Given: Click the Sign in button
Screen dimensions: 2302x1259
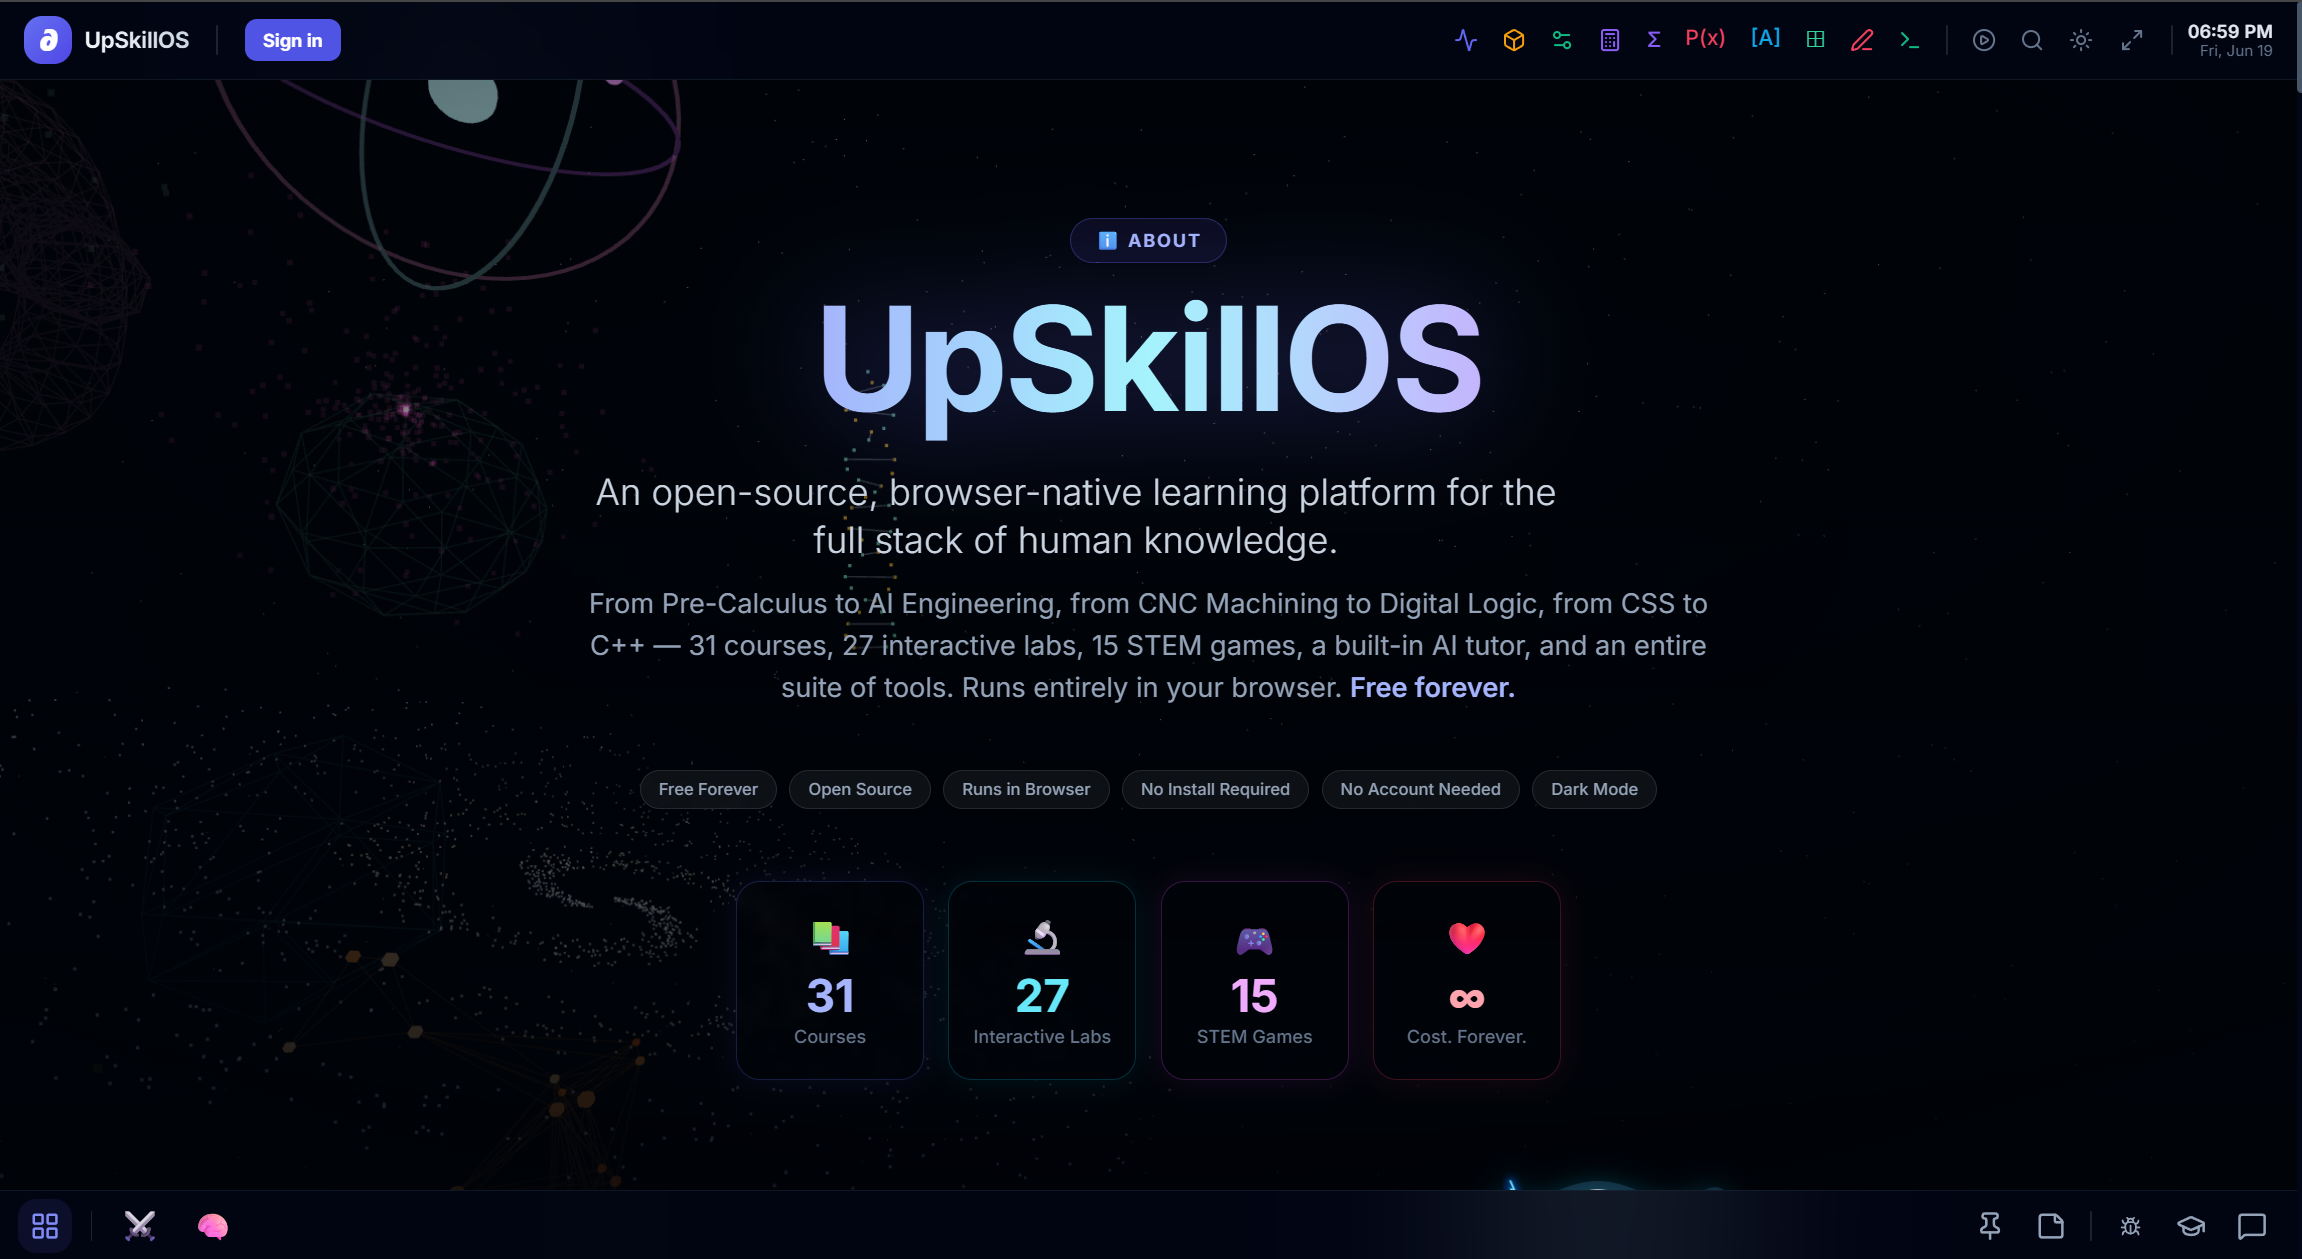Looking at the screenshot, I should pyautogui.click(x=292, y=40).
